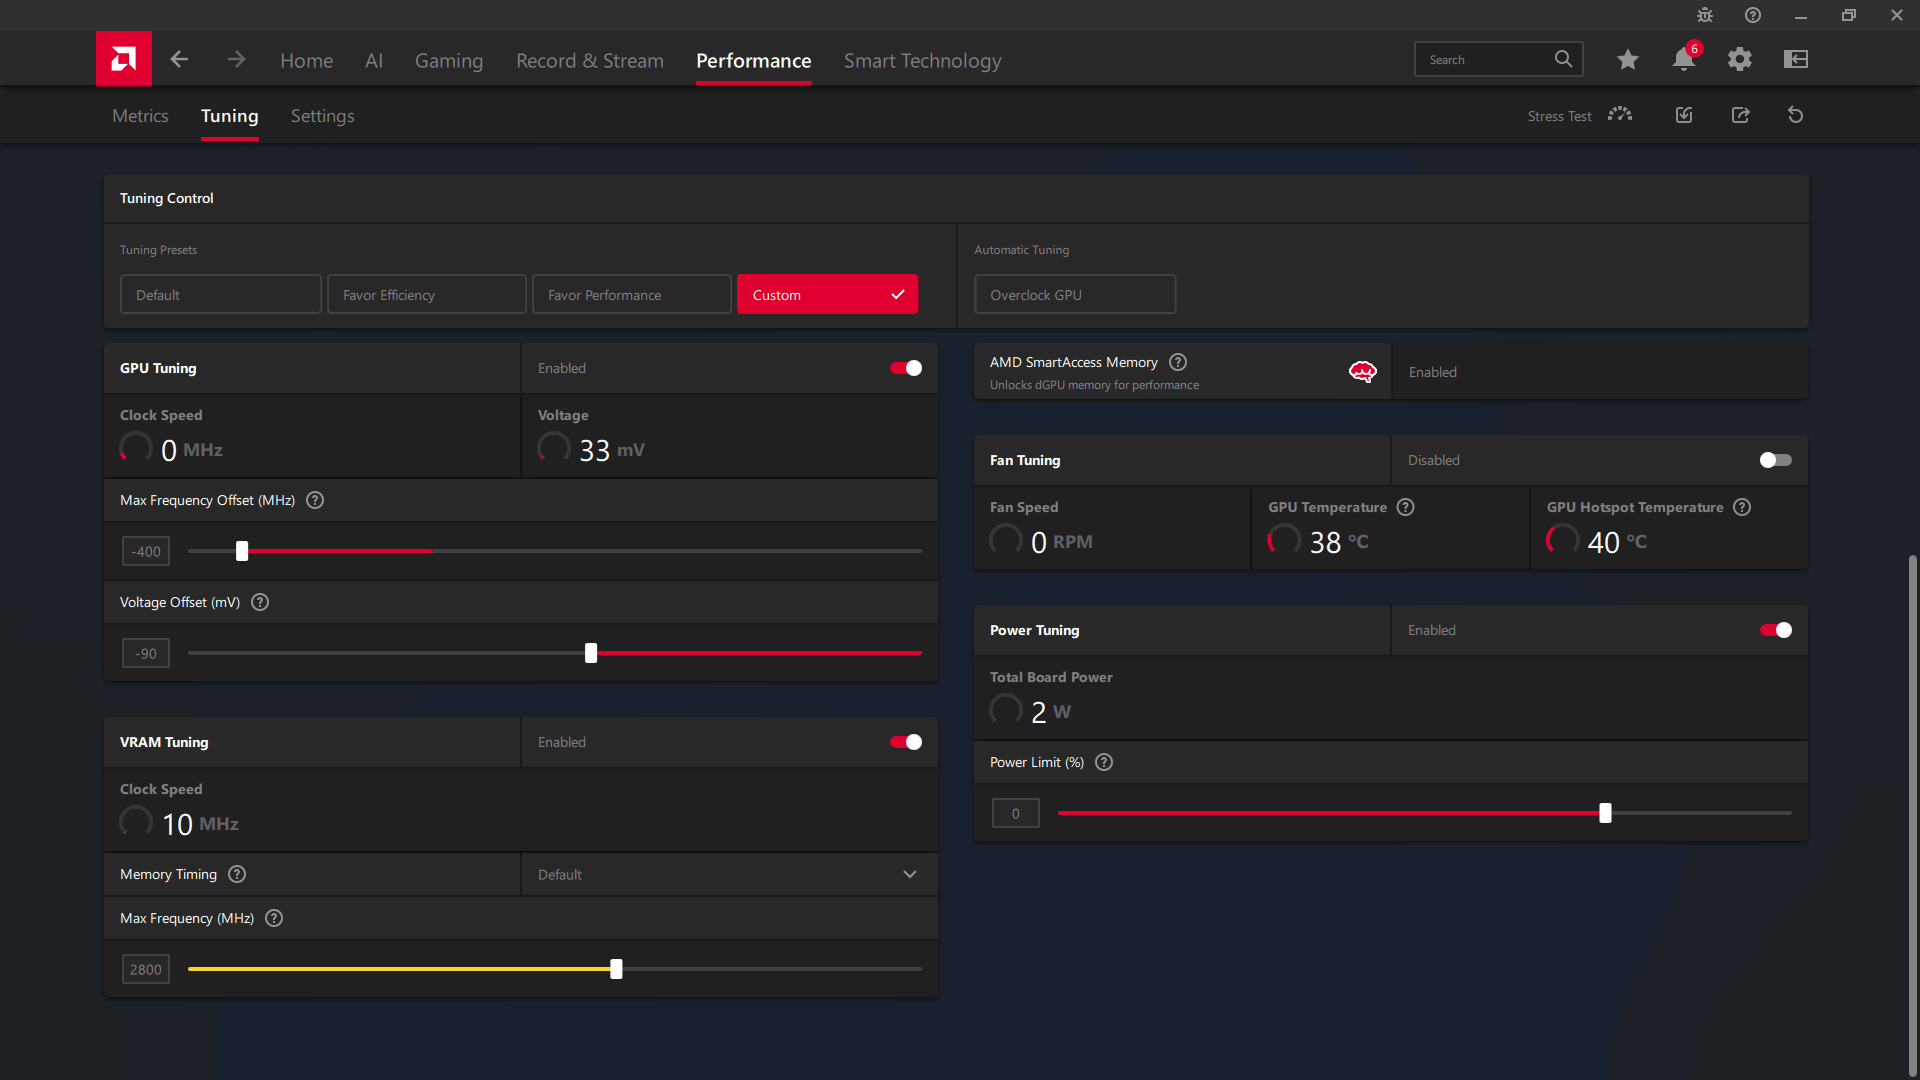This screenshot has height=1080, width=1920.
Task: Enable the Fan Tuning switch
Action: click(1776, 460)
